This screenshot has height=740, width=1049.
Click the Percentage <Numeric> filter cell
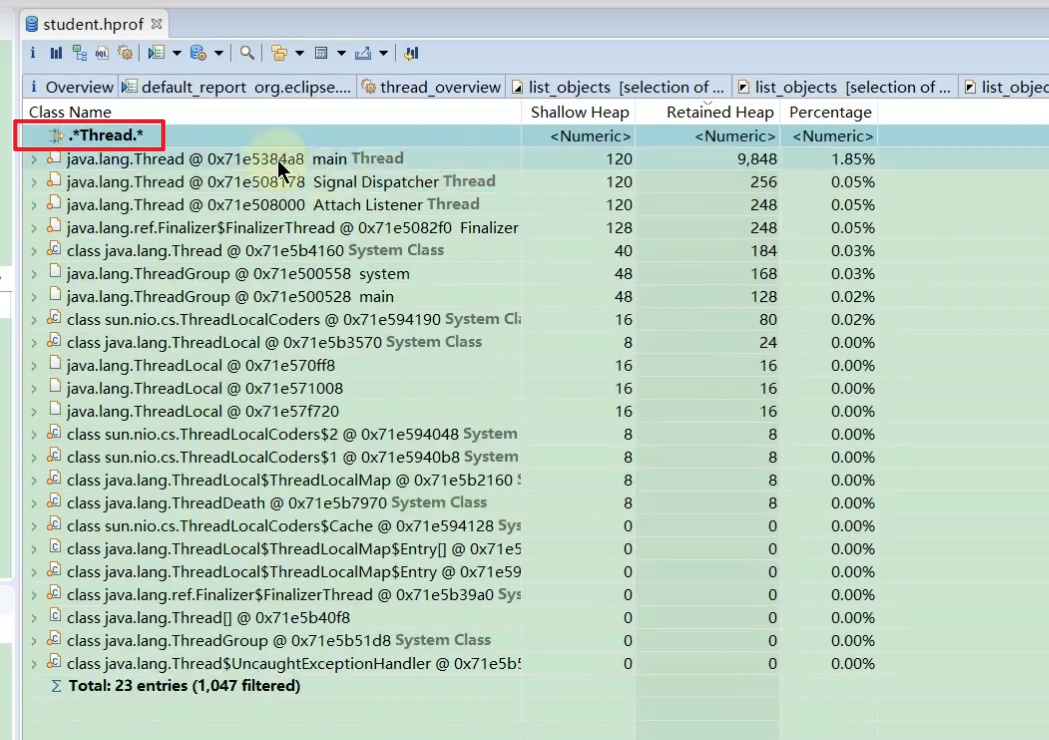point(832,136)
